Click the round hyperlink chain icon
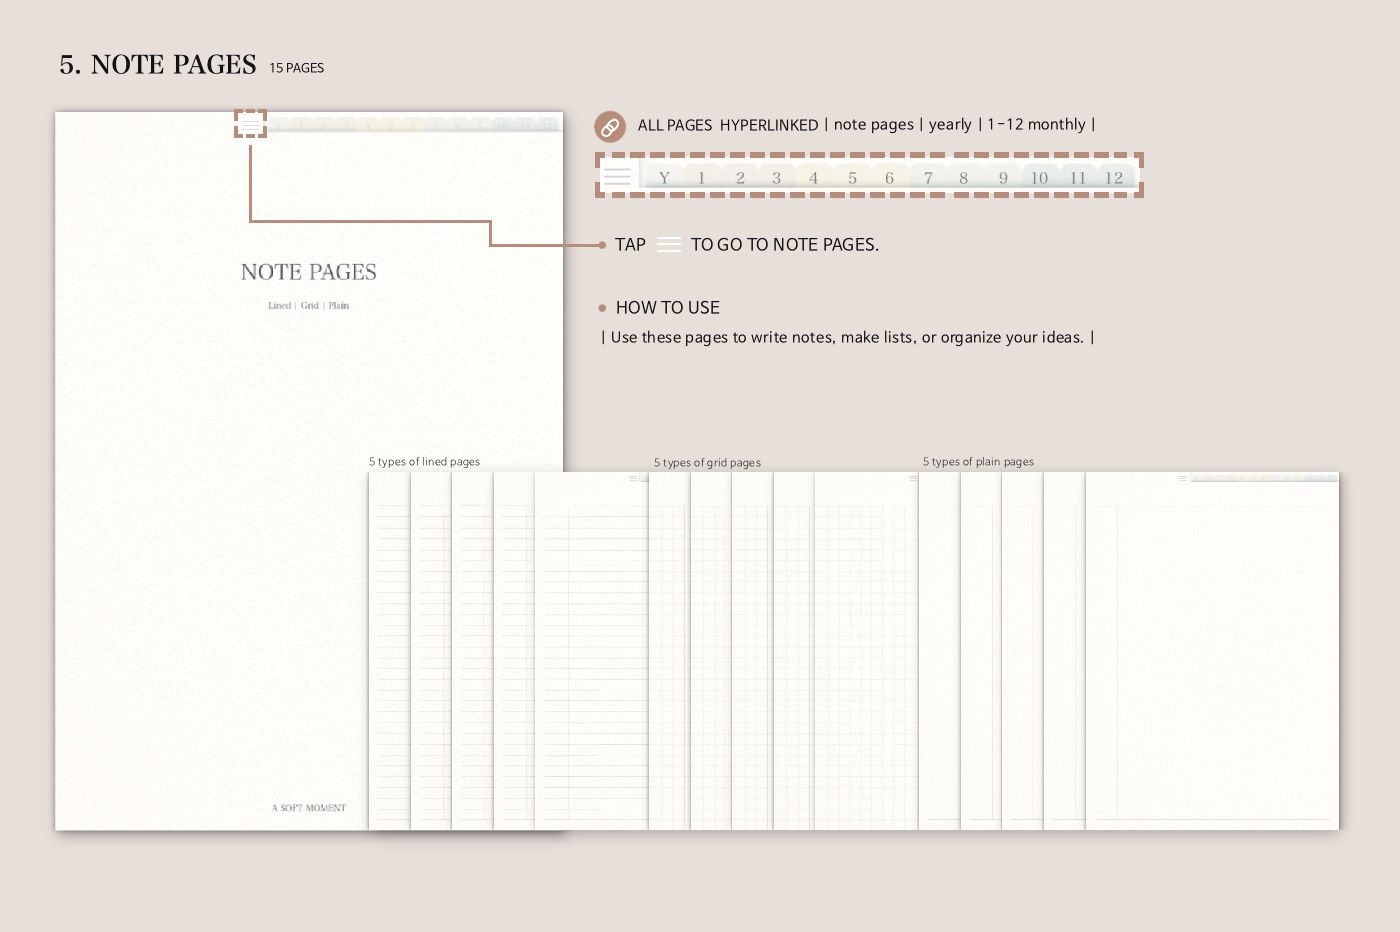1400x932 pixels. click(x=610, y=127)
